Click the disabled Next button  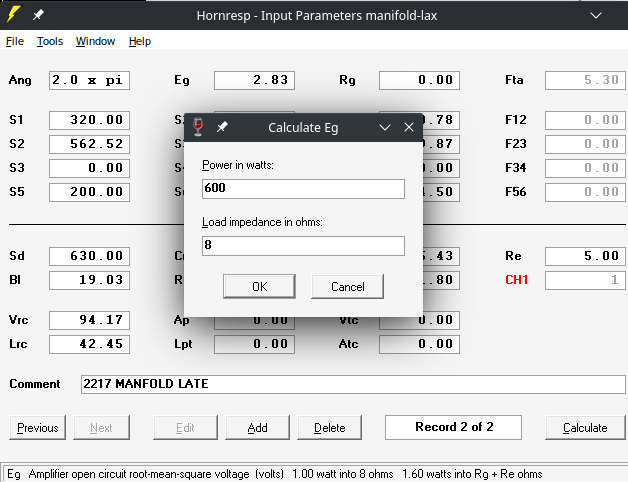click(101, 428)
